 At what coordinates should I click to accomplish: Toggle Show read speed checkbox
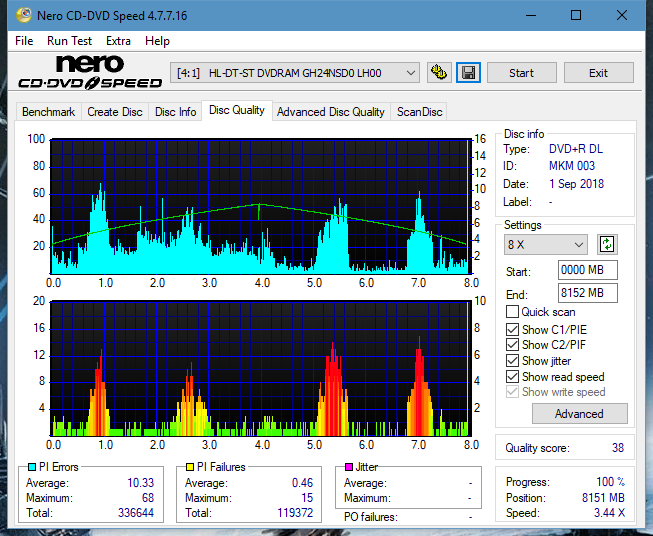(512, 376)
